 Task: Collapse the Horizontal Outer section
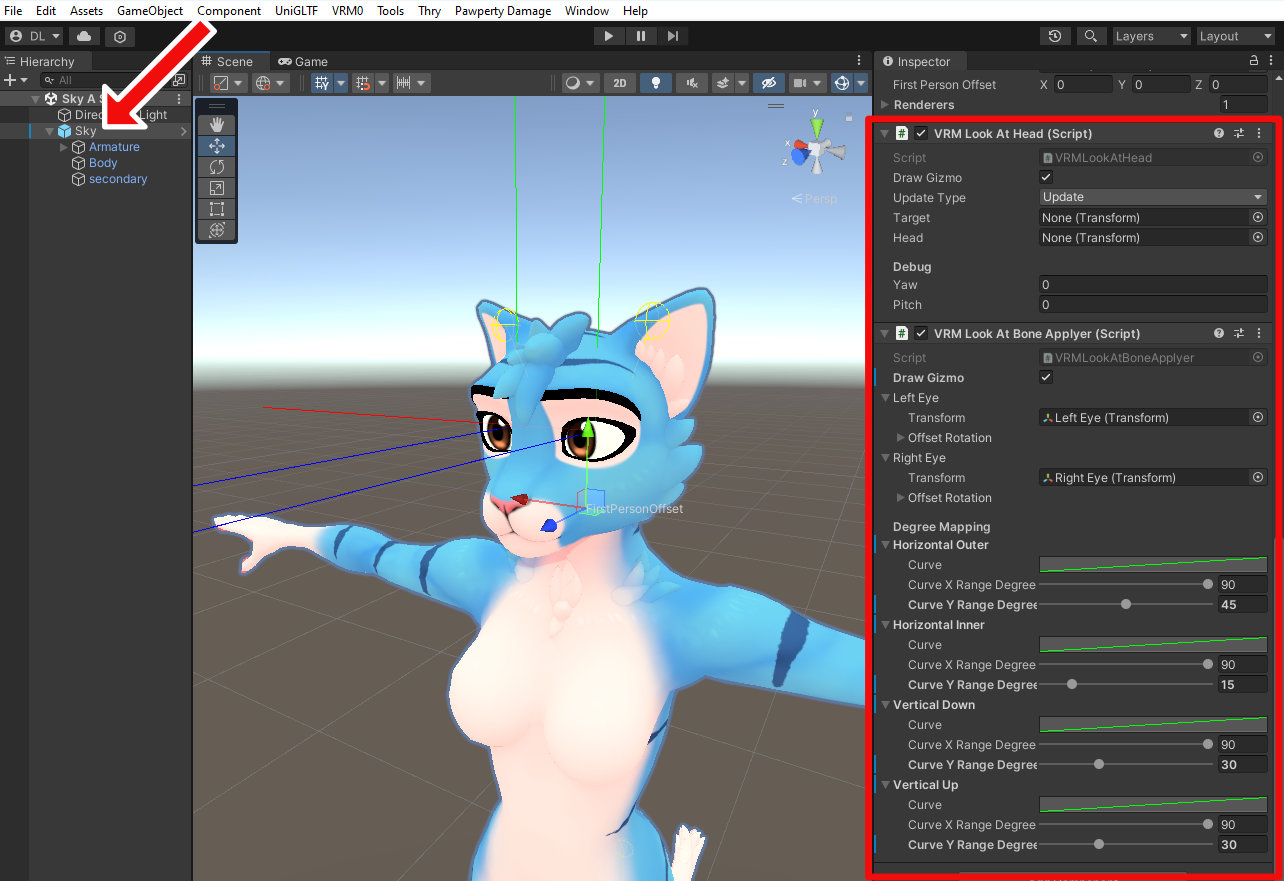coord(885,545)
